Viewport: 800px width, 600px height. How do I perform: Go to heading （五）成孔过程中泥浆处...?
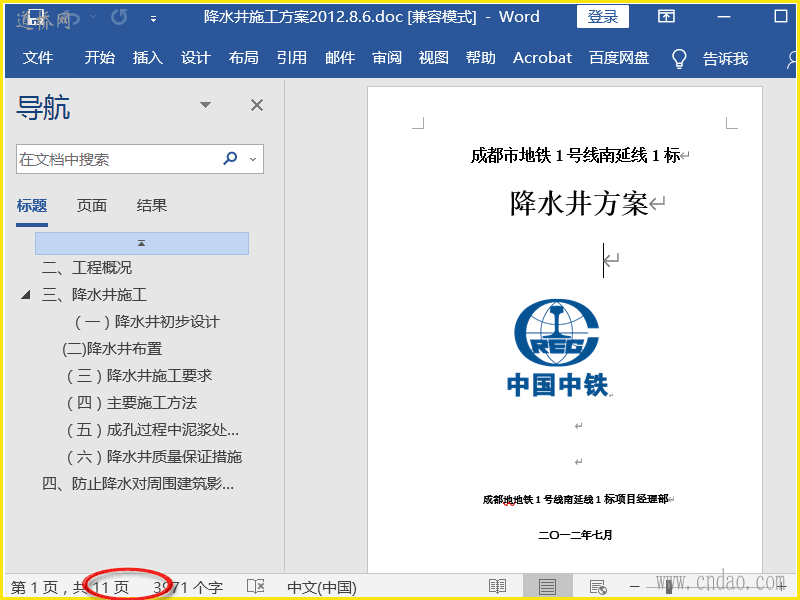153,430
